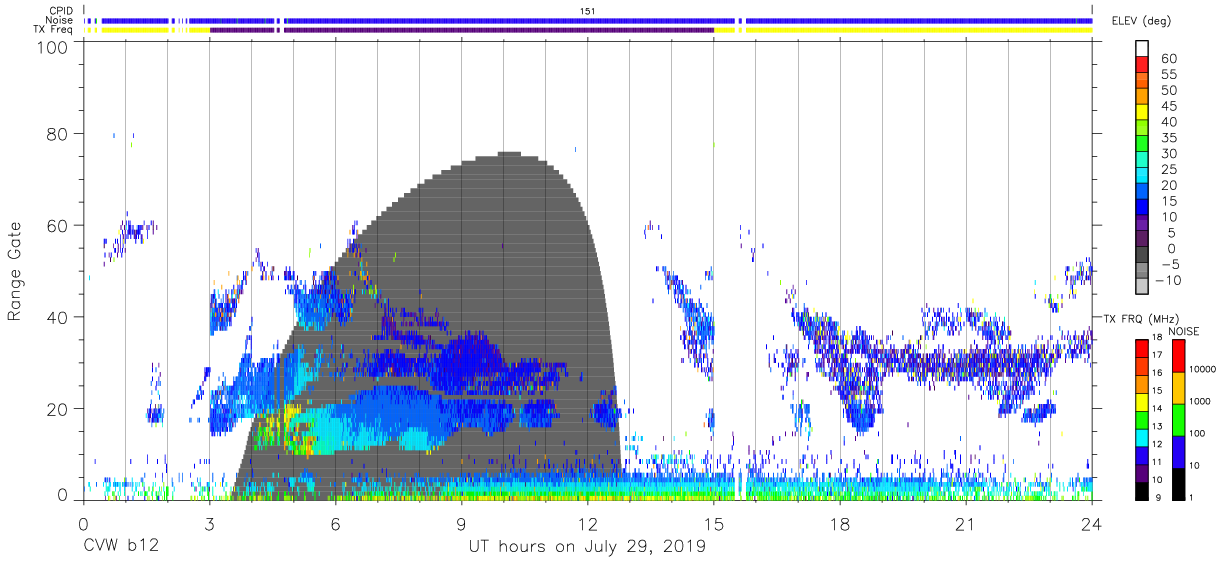The height and width of the screenshot is (567, 1228).
Task: Pick the white top swatch of the ELEV color bar
Action: point(1141,48)
